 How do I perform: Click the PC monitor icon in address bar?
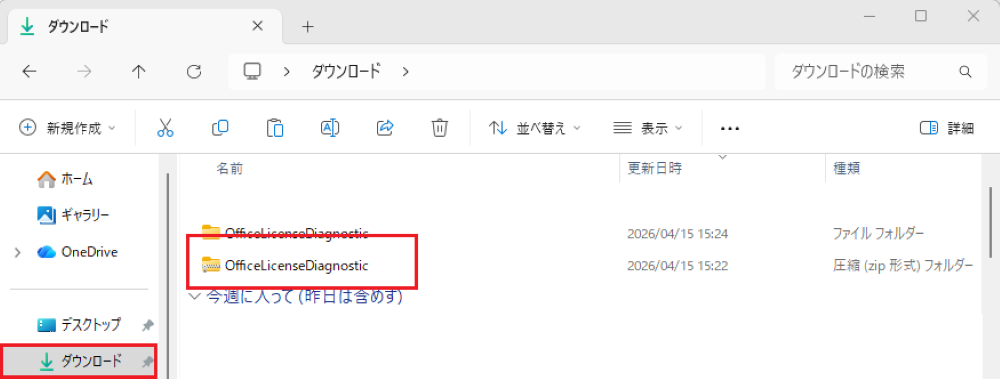click(253, 71)
